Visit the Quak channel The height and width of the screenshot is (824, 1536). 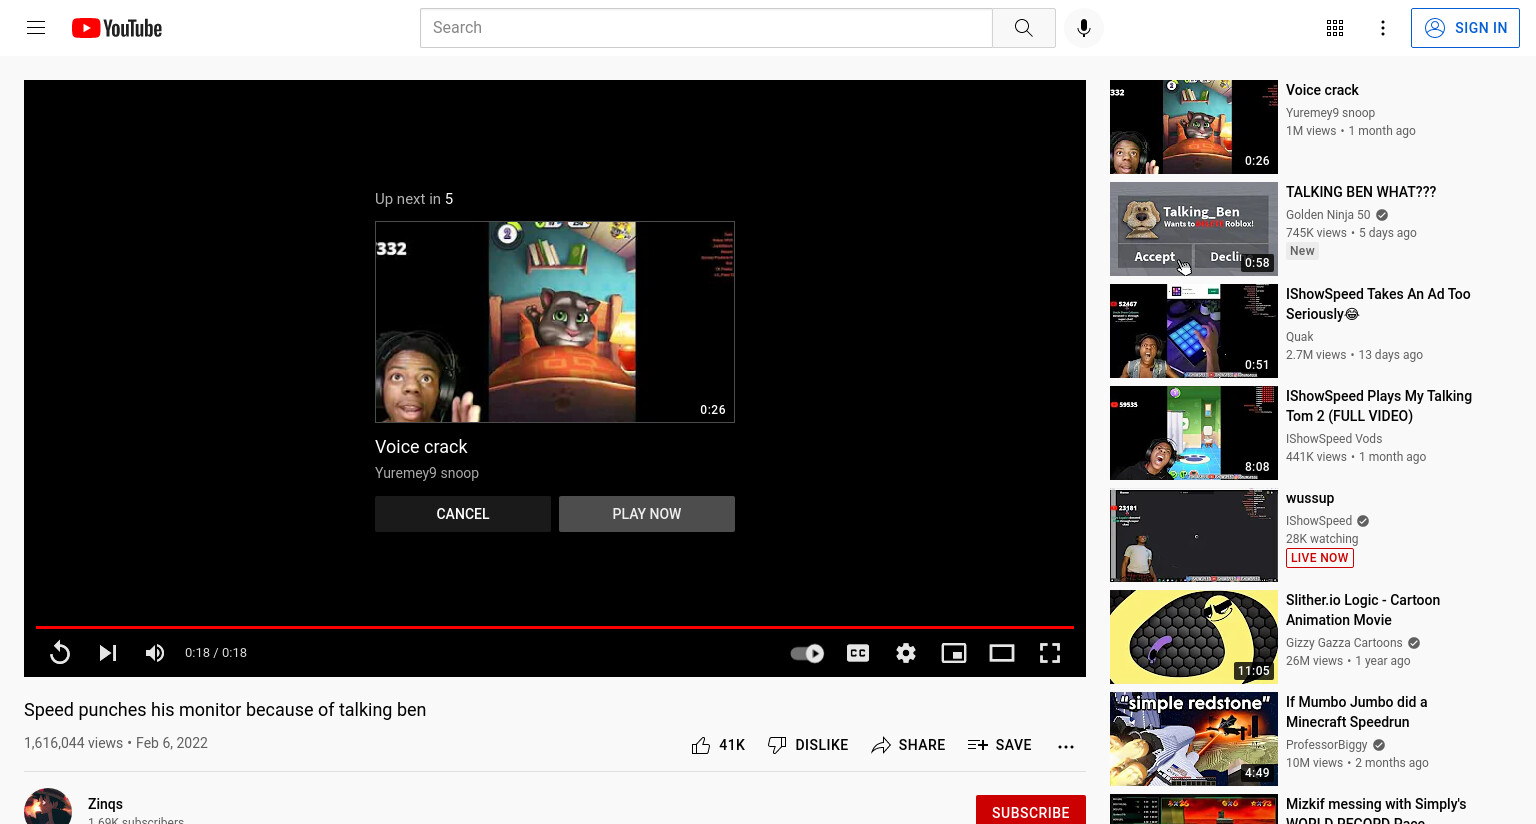[1300, 337]
